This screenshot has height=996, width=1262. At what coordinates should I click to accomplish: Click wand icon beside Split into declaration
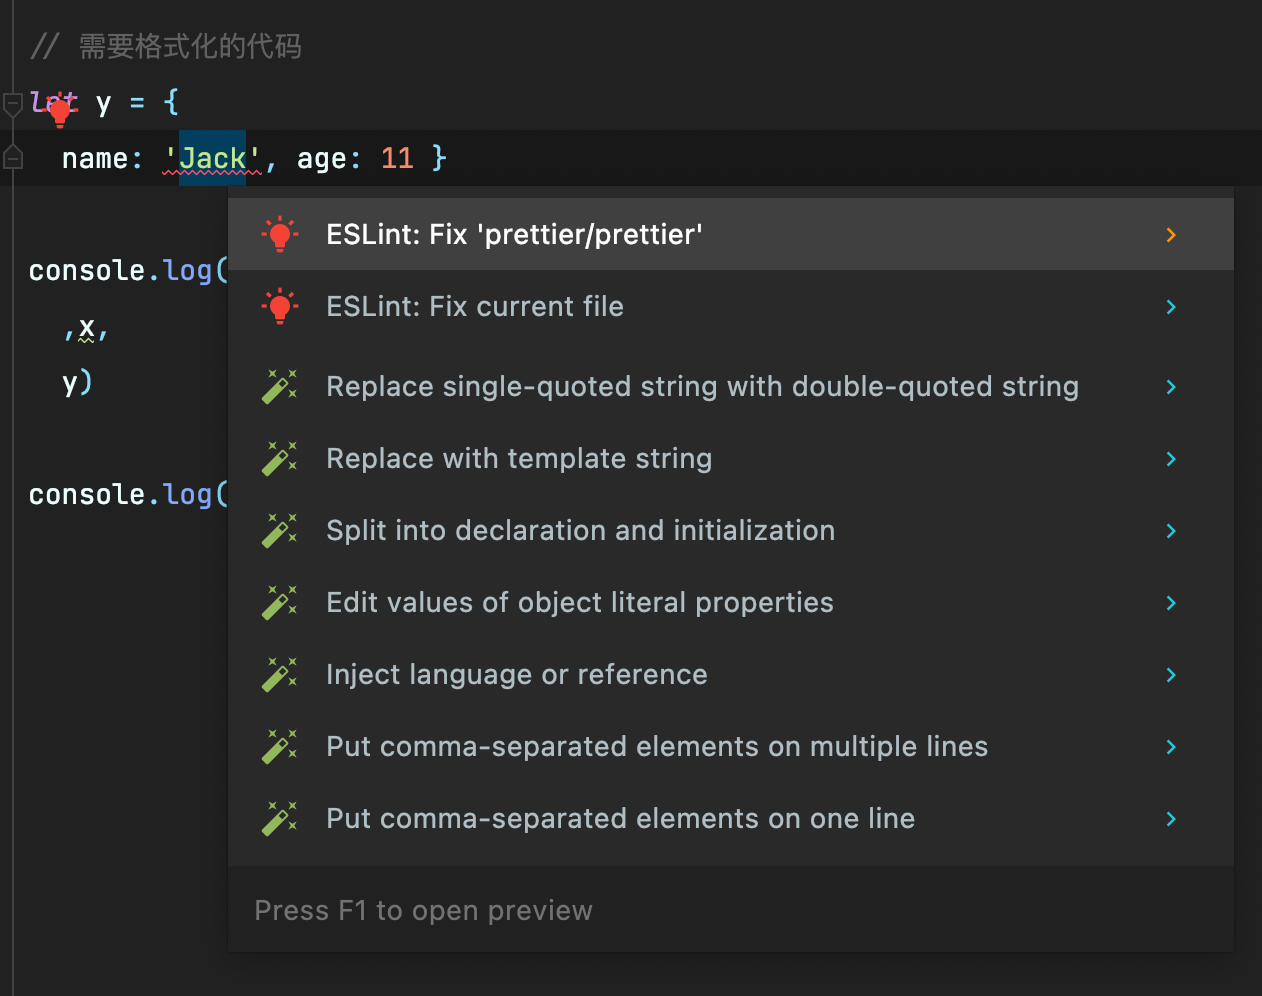click(280, 530)
